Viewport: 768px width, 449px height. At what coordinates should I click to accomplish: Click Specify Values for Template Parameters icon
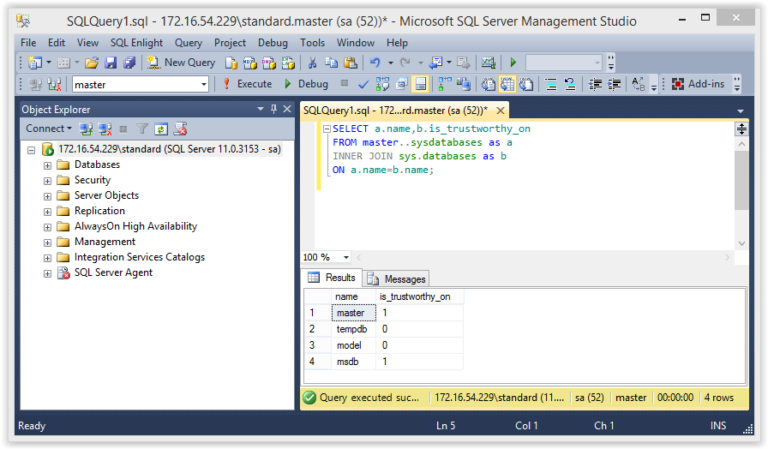coord(638,84)
